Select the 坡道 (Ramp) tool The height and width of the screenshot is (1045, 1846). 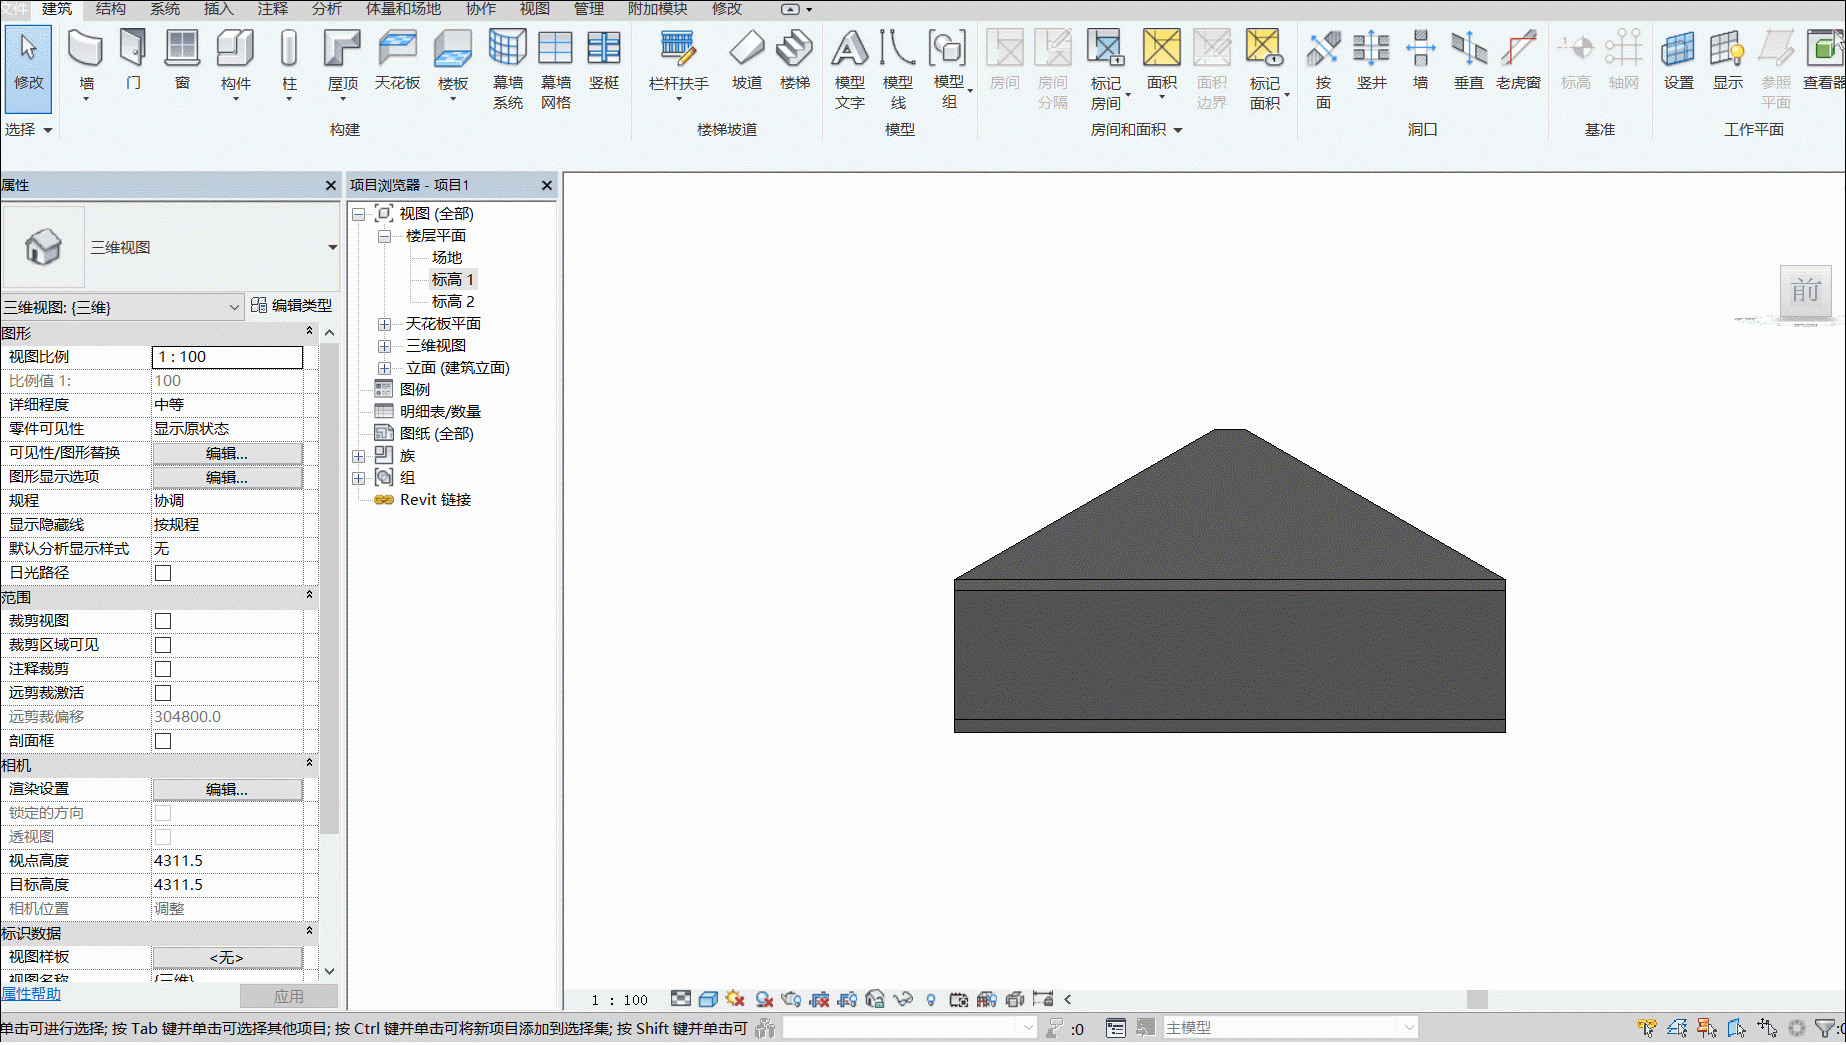click(x=746, y=60)
